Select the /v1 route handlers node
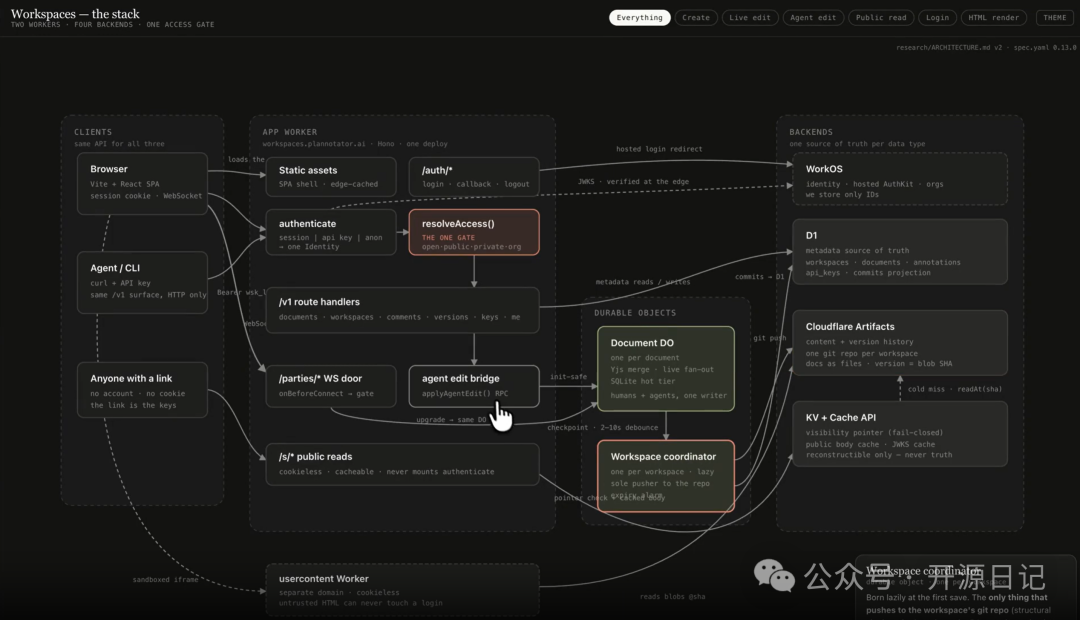This screenshot has height=620, width=1080. tap(402, 310)
